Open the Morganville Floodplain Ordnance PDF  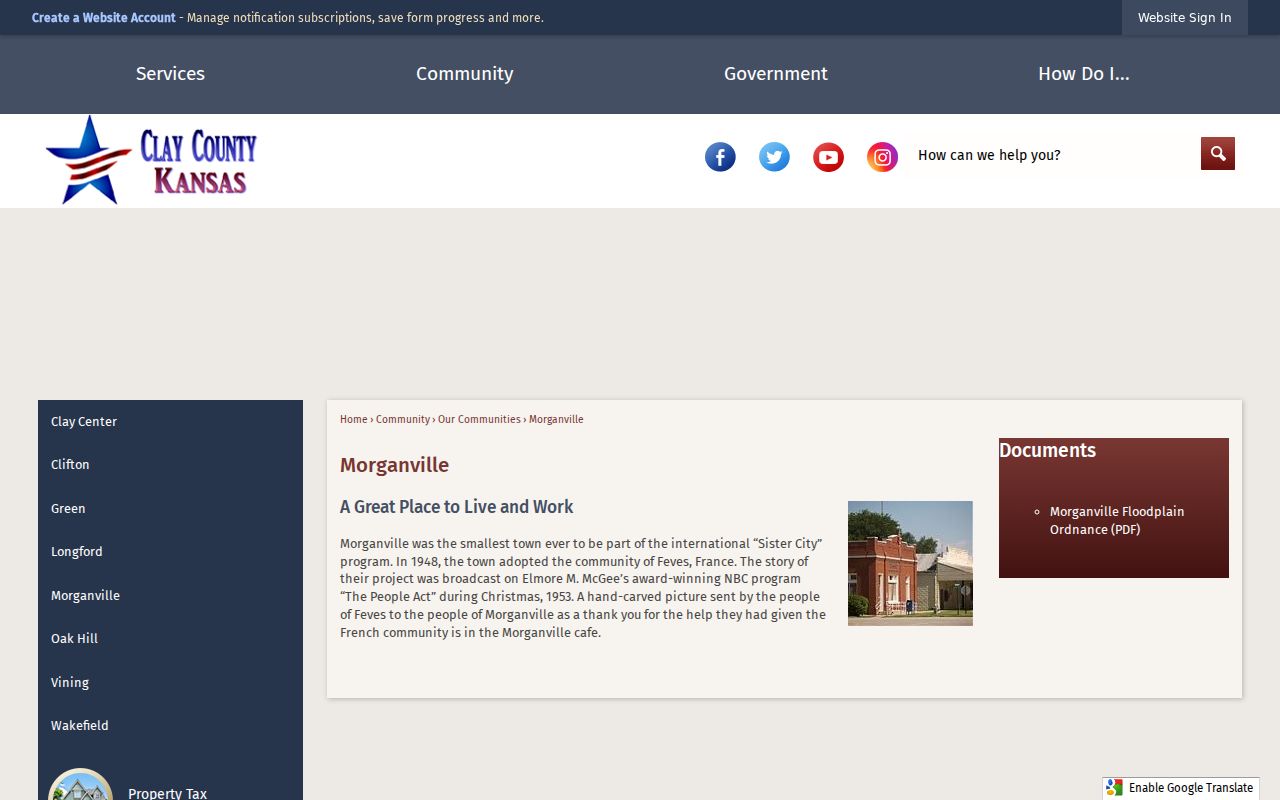[1117, 520]
